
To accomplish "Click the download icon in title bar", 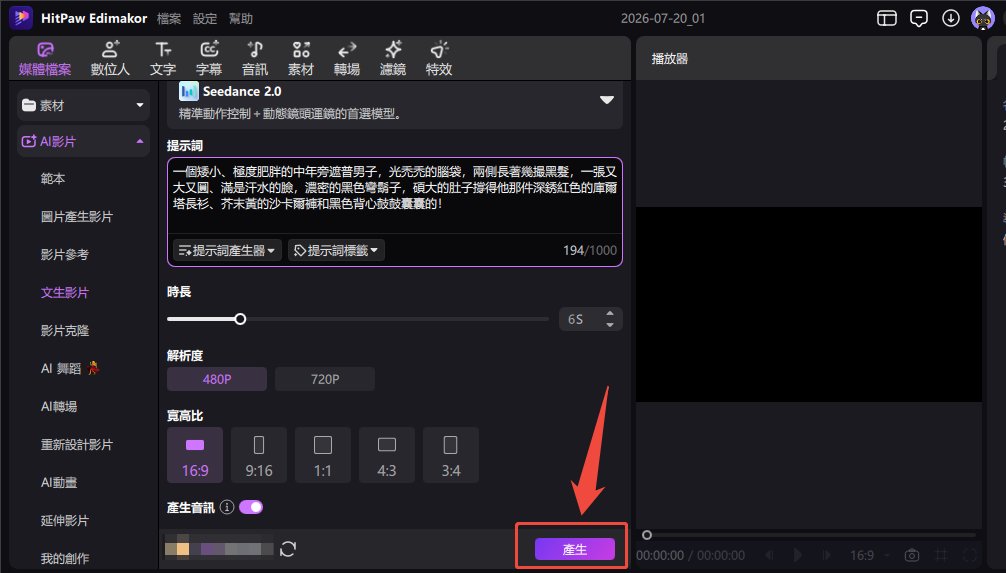I will [x=950, y=18].
